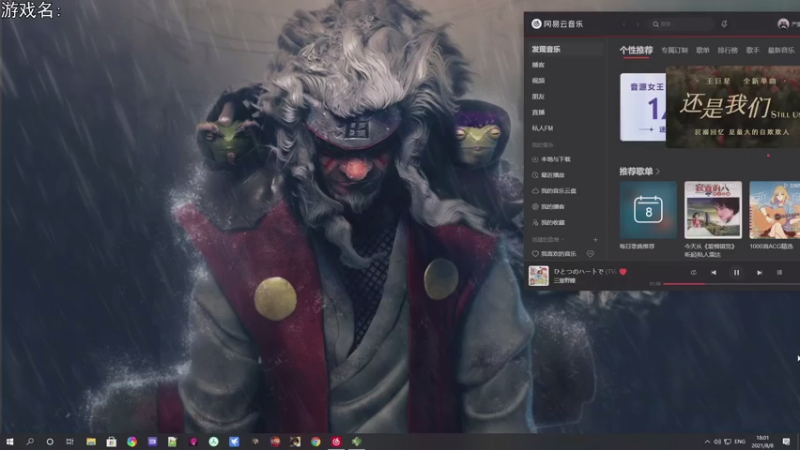Switch to the 个性推荐 tab
The image size is (800, 450).
(636, 50)
